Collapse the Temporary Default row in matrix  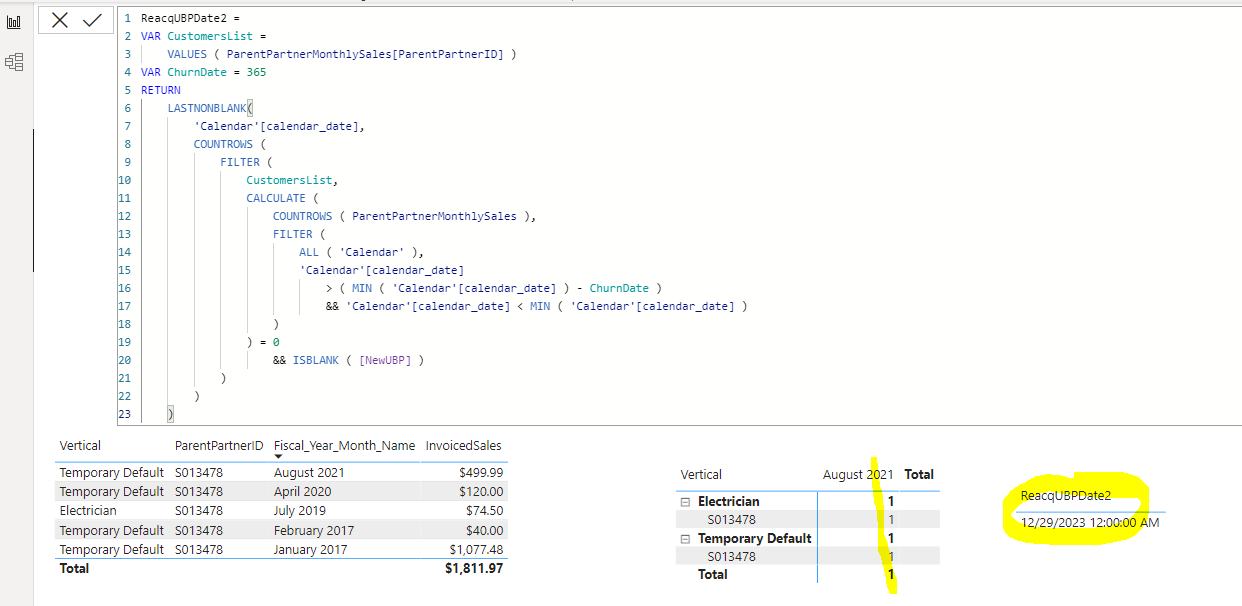[686, 538]
